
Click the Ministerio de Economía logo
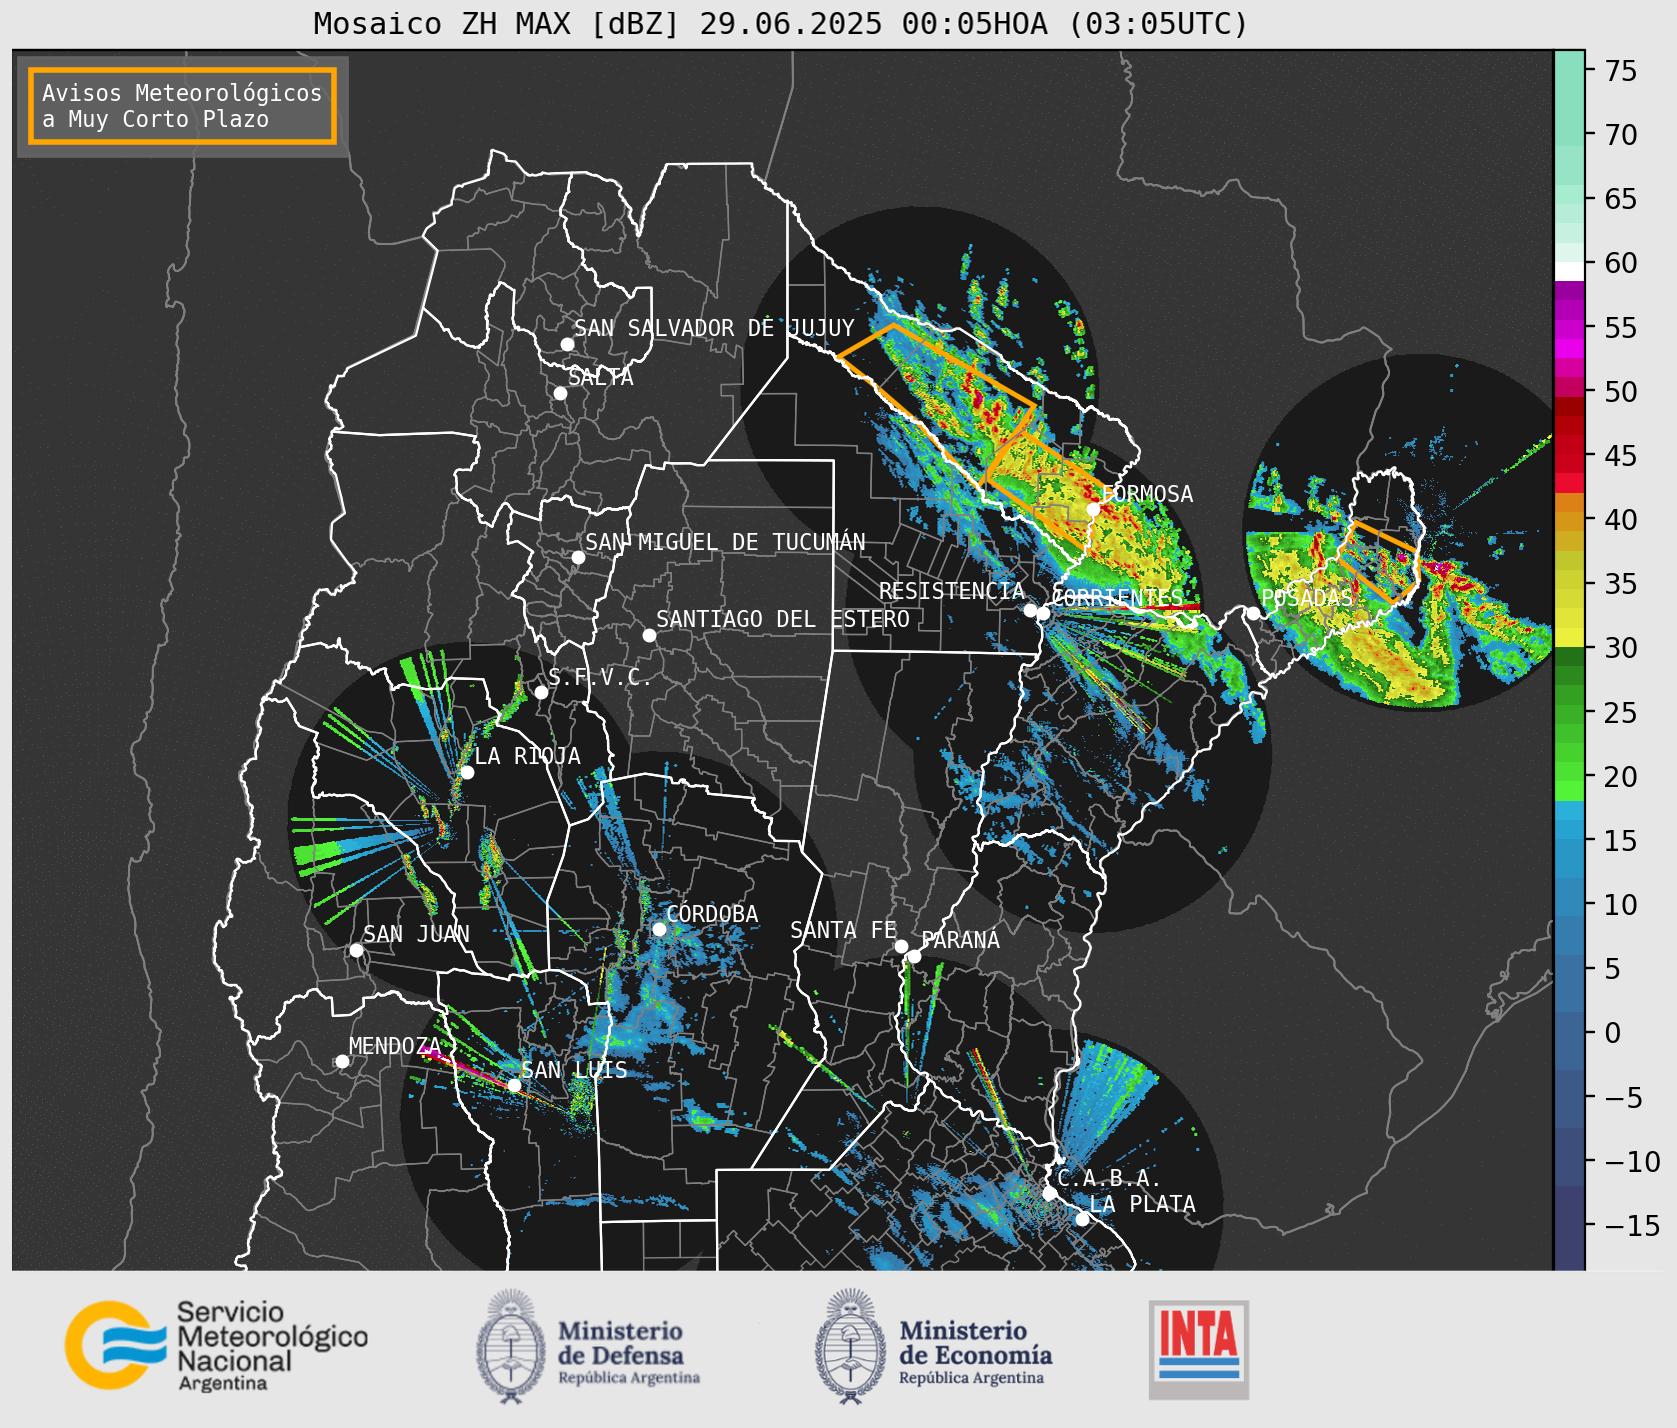934,1347
